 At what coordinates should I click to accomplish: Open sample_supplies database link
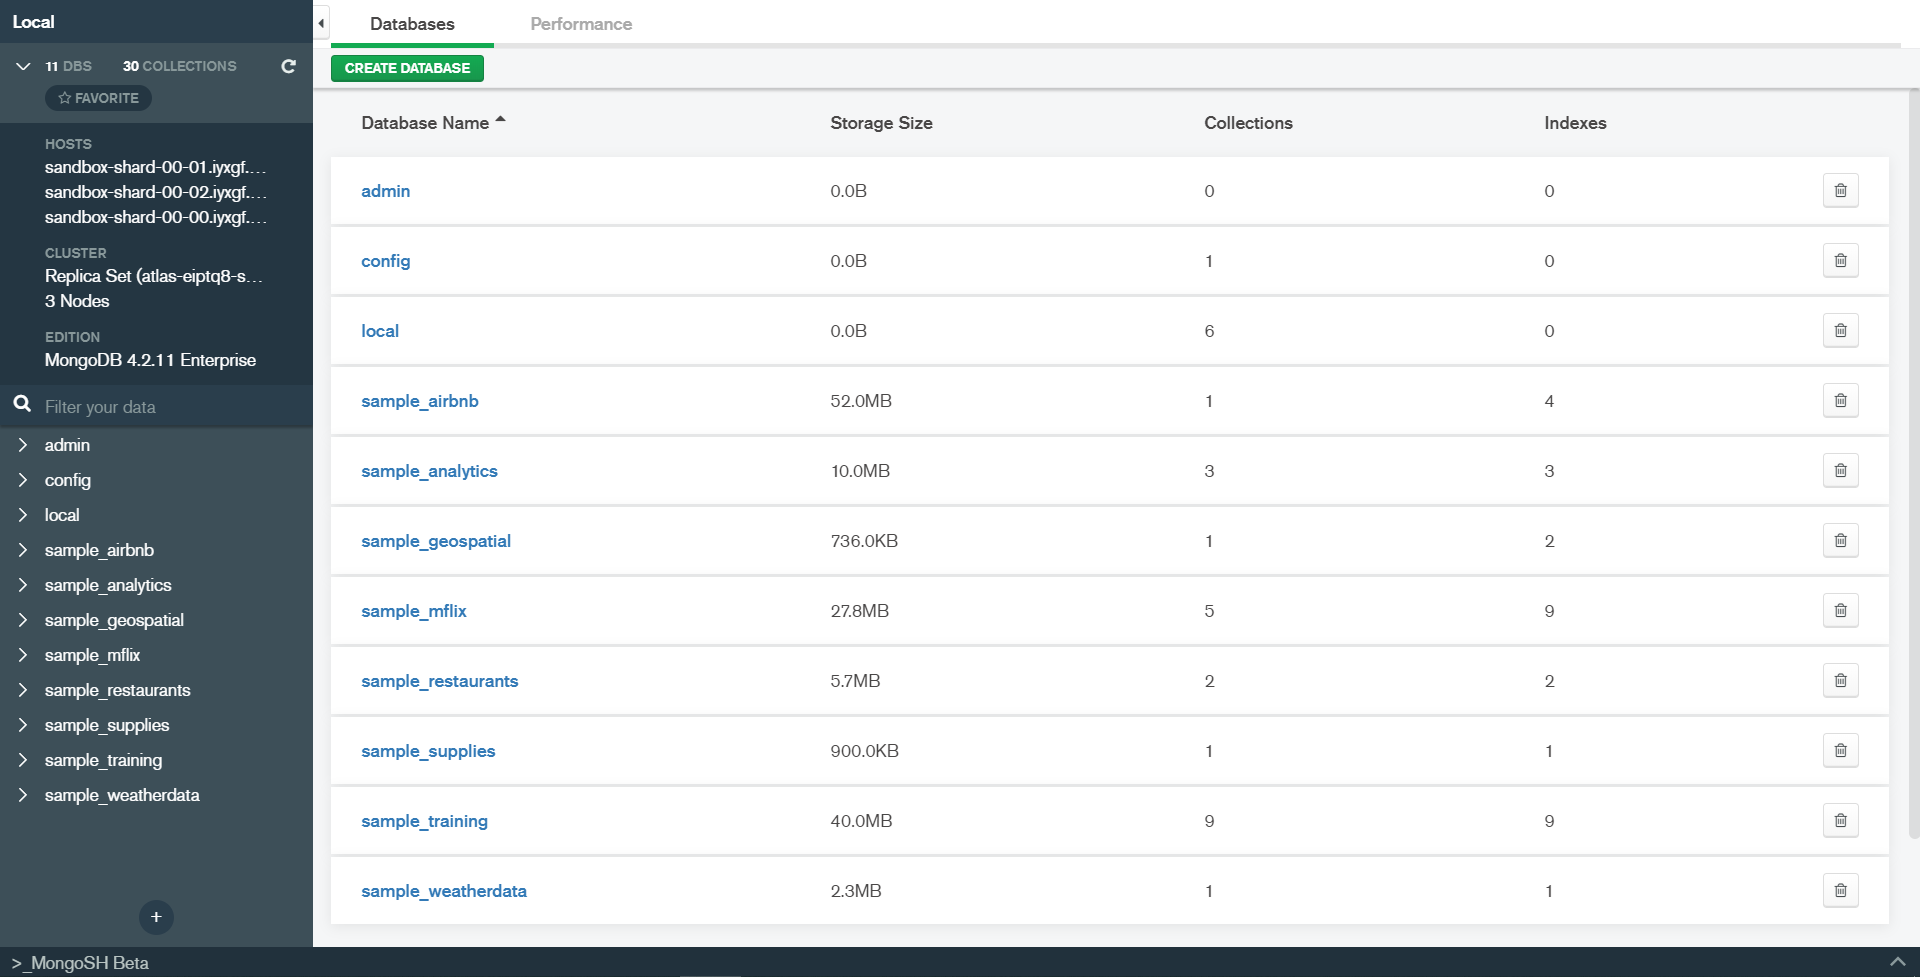(x=428, y=751)
